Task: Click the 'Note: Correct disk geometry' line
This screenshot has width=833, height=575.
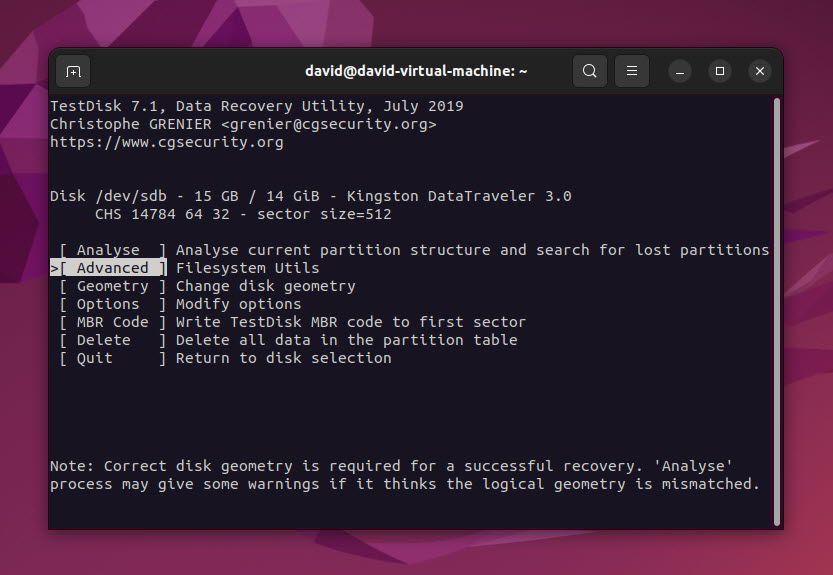Action: point(391,466)
